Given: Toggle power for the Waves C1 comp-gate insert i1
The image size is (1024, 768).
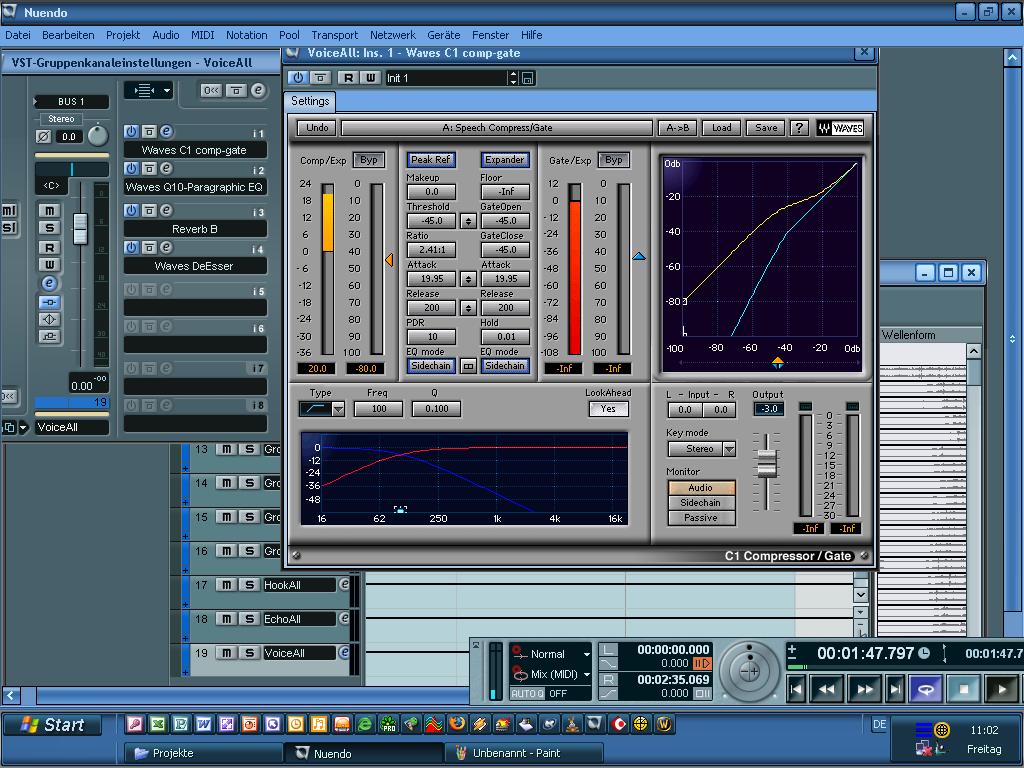Looking at the screenshot, I should coord(131,131).
